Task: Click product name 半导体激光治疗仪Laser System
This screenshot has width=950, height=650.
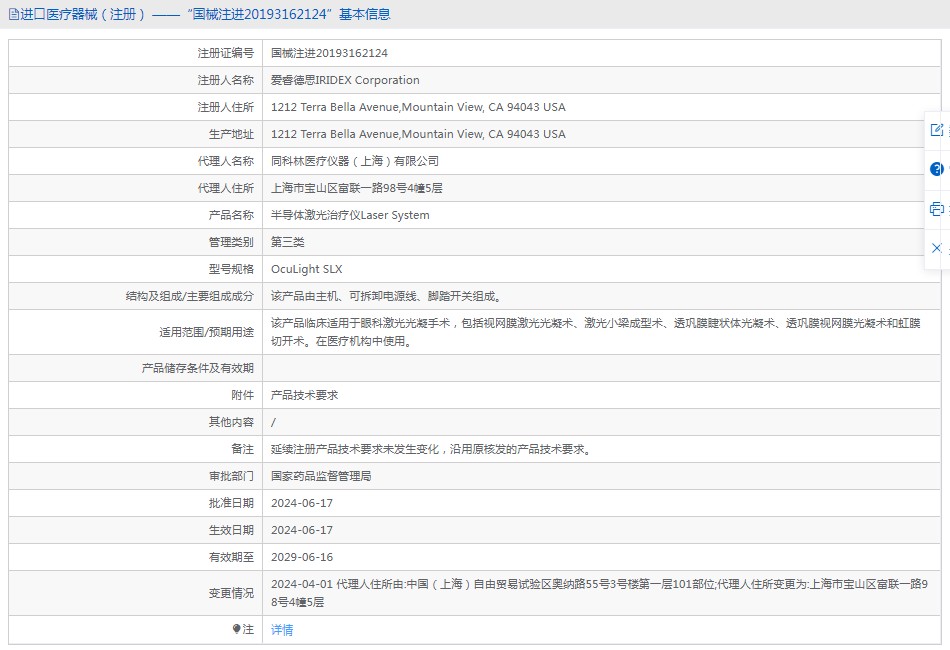Action: click(350, 215)
